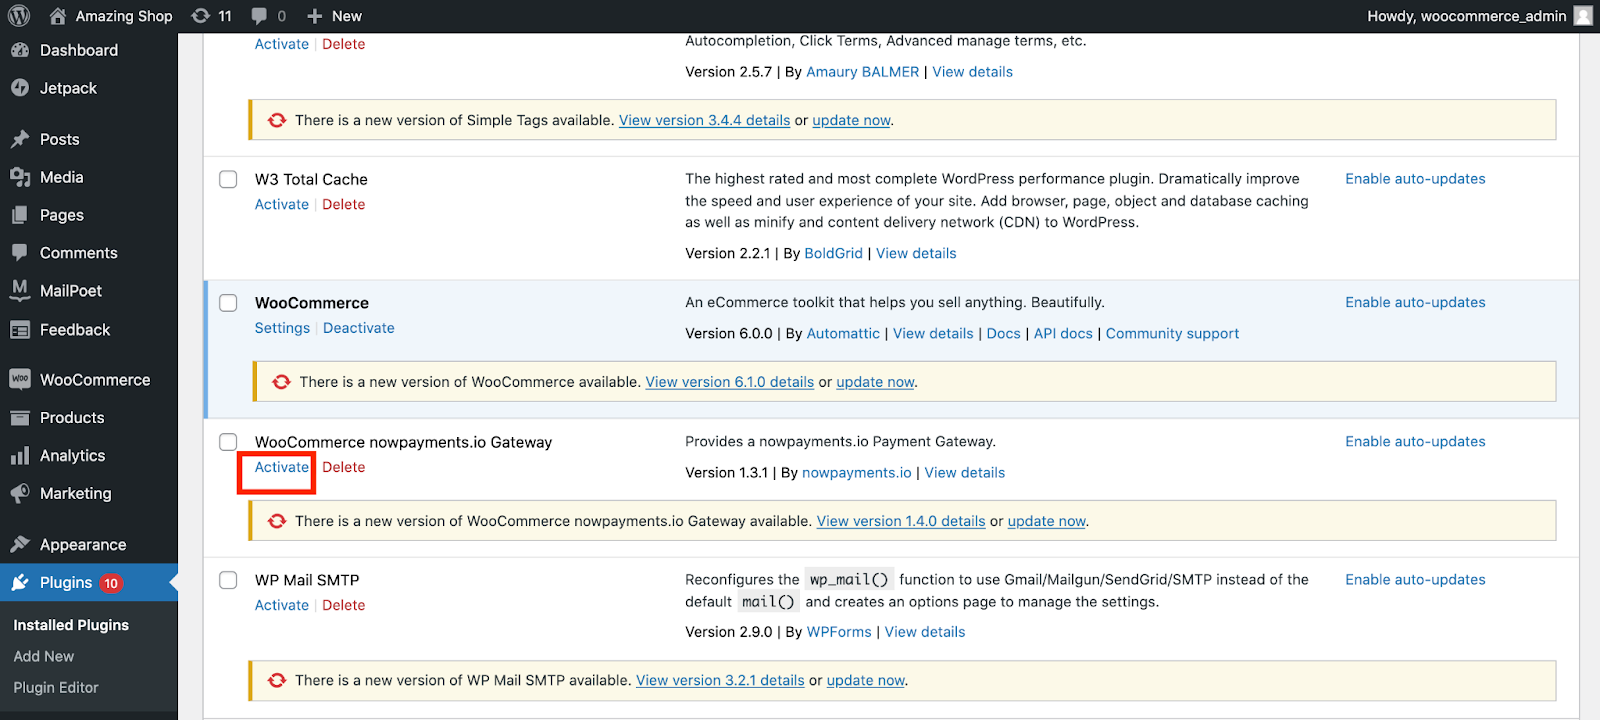Click the Marketing megaphone icon

pyautogui.click(x=20, y=494)
